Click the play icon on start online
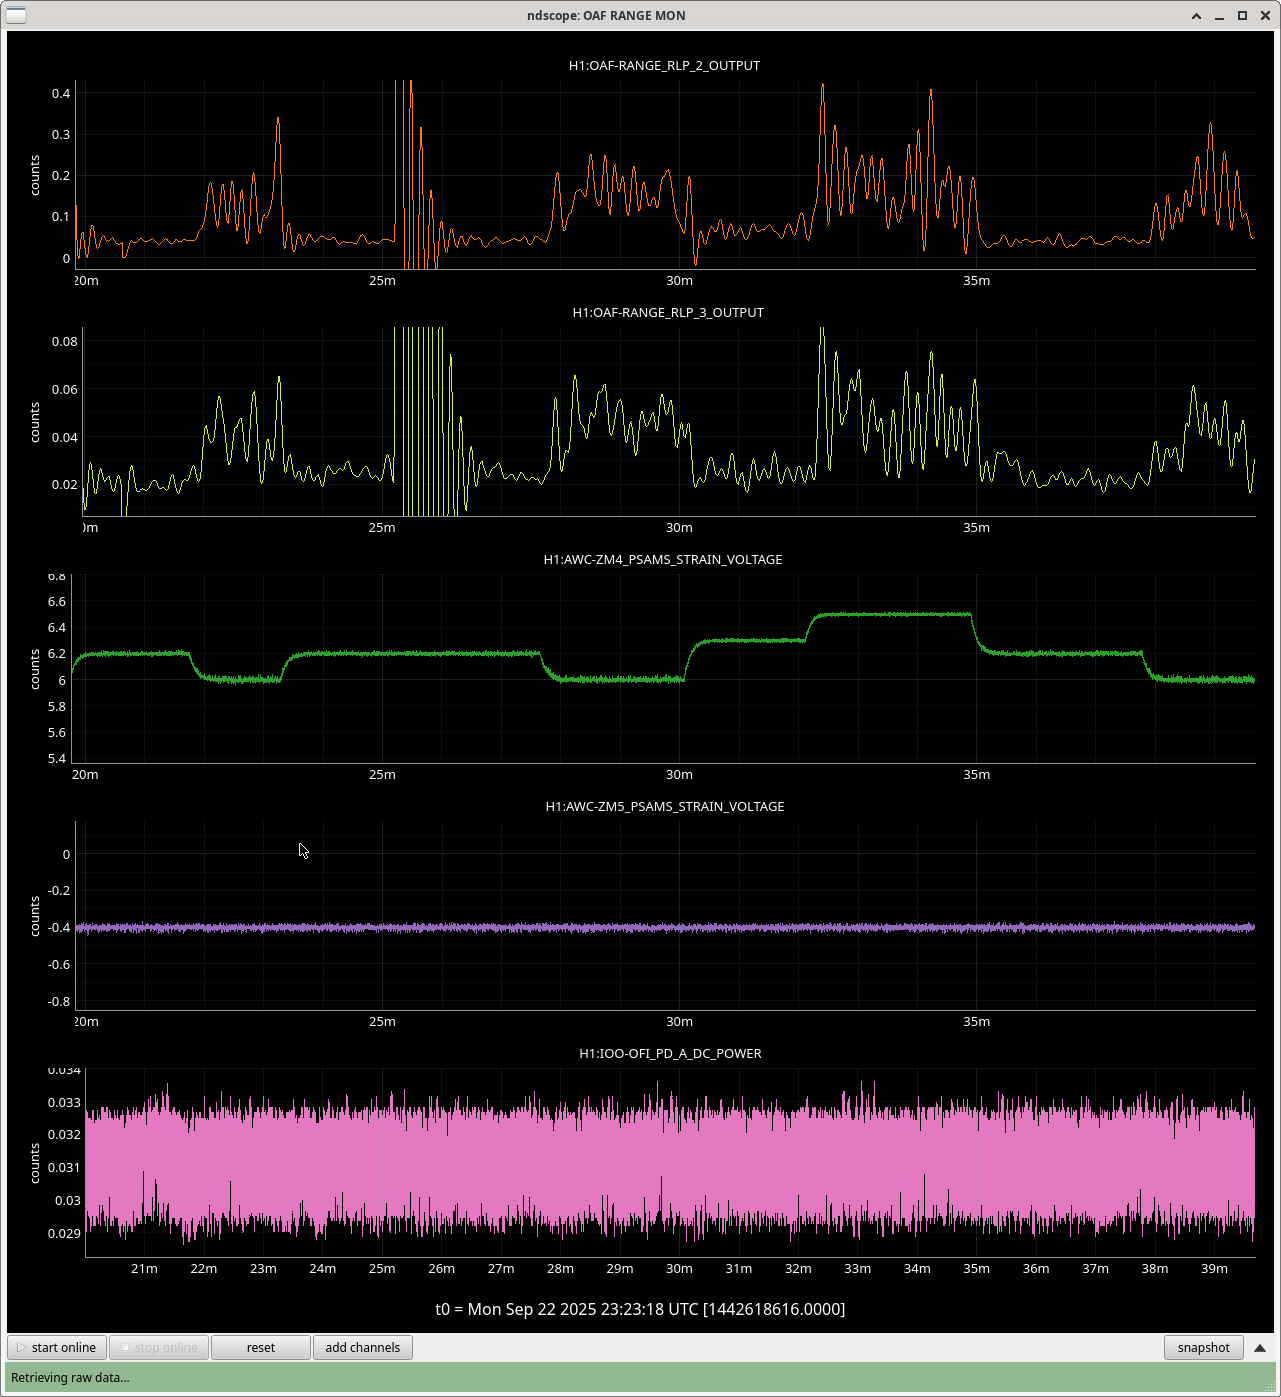 21,1348
